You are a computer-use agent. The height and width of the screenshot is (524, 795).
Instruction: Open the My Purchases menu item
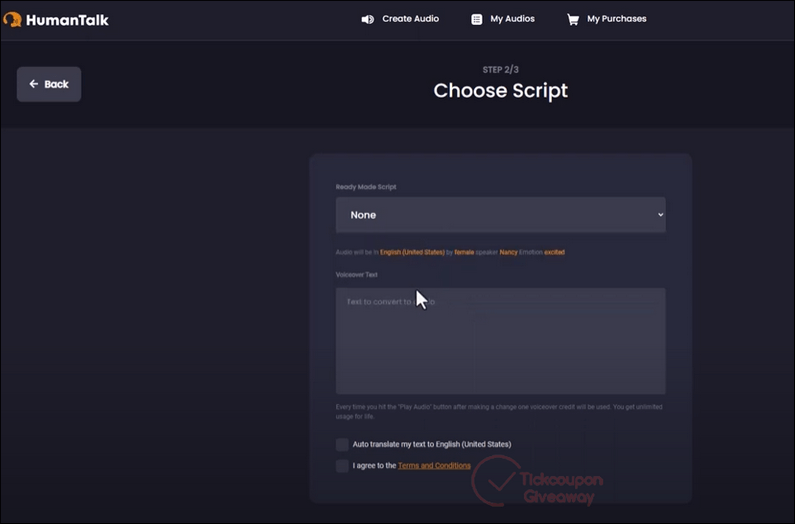(606, 19)
